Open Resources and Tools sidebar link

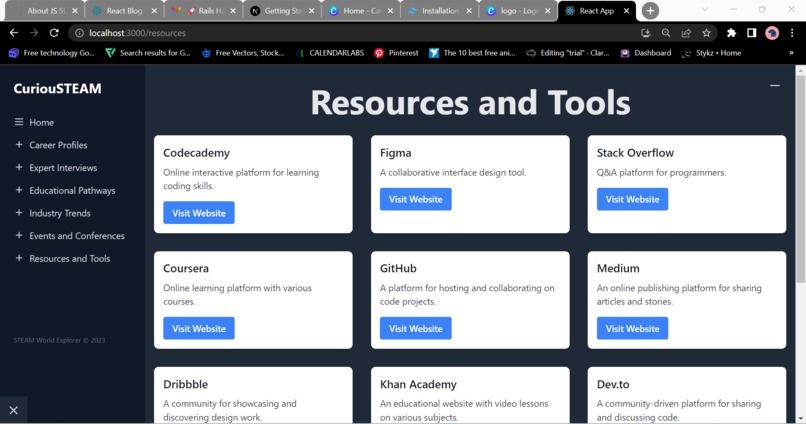coord(70,258)
